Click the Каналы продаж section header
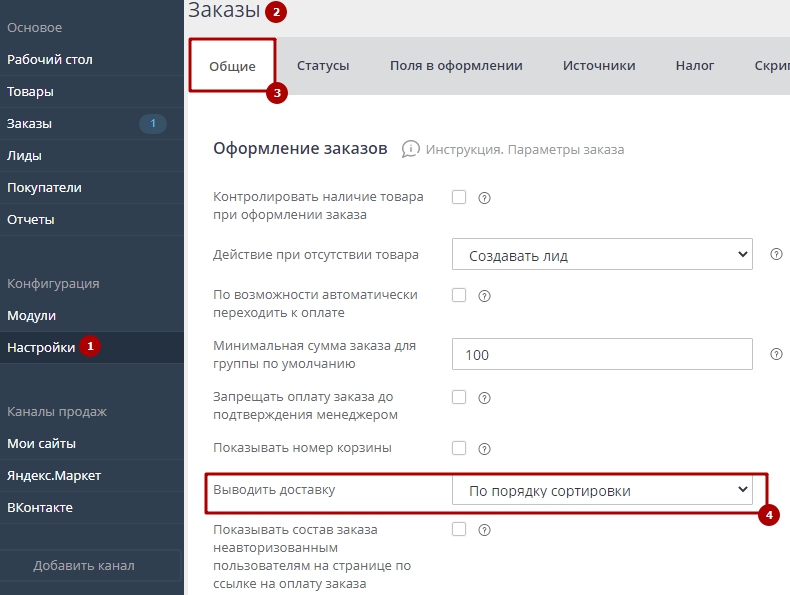790x595 pixels. pyautogui.click(x=57, y=412)
